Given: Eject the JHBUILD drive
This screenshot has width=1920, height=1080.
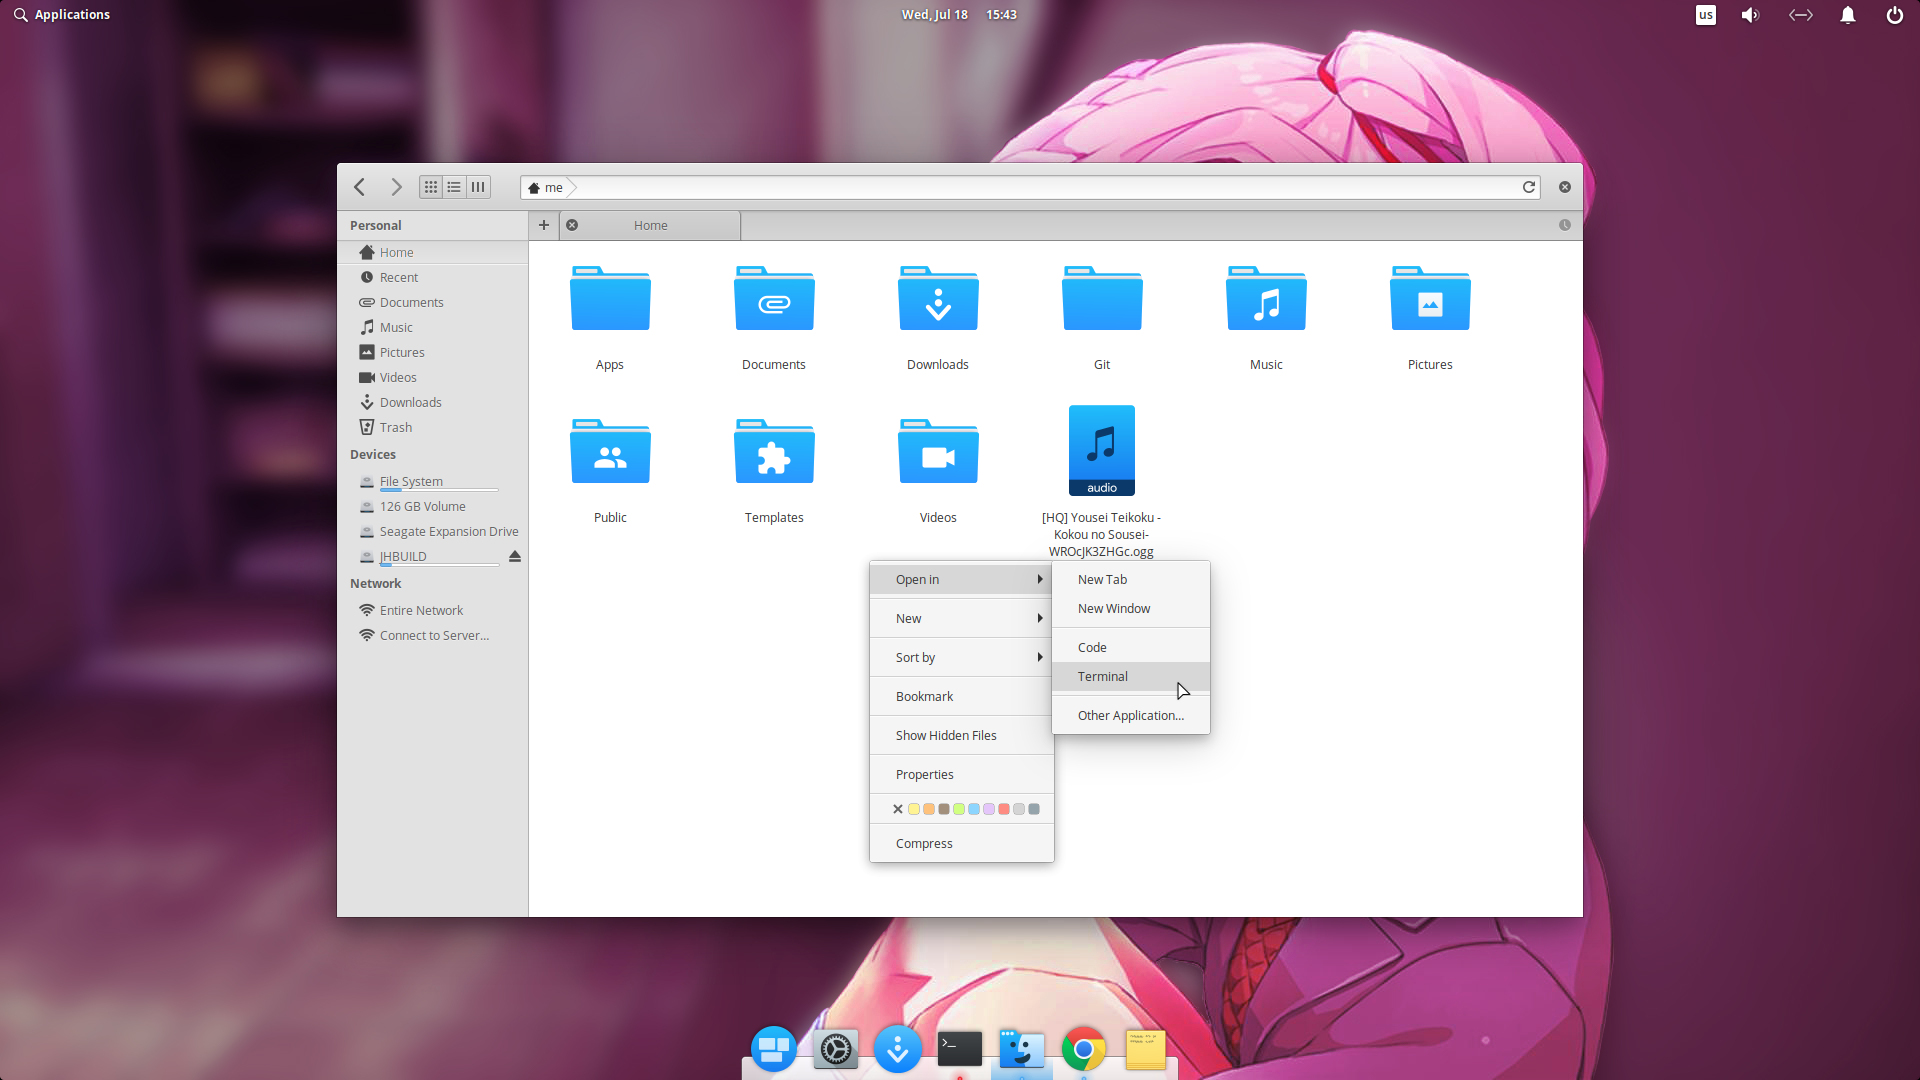Looking at the screenshot, I should [x=514, y=557].
